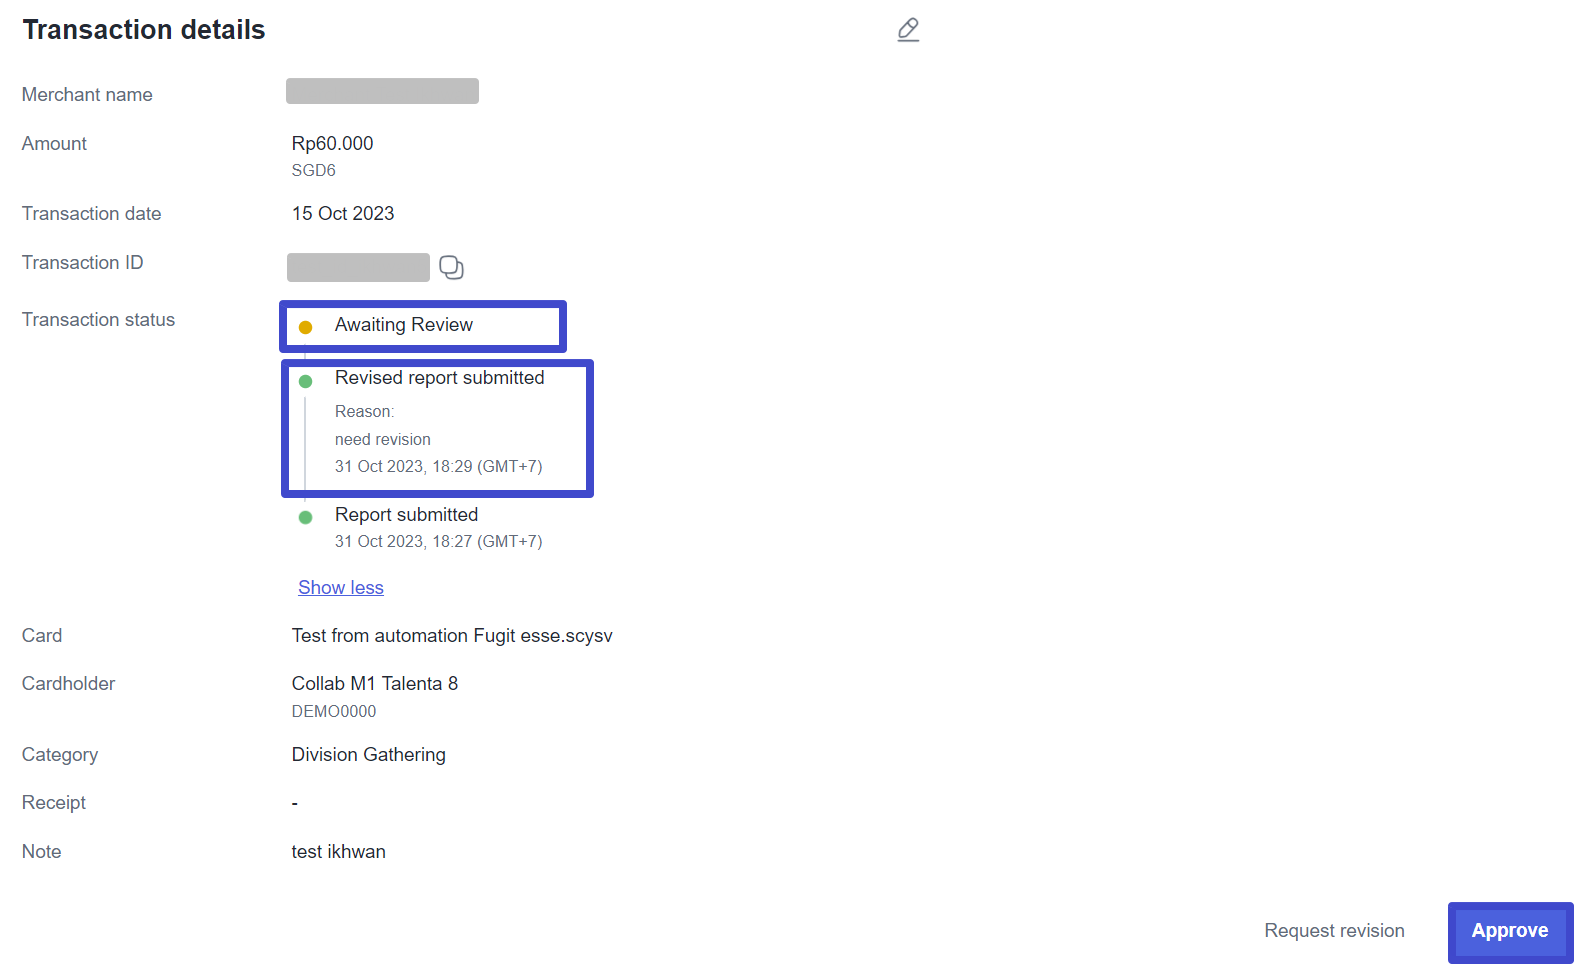
Task: Click the Transaction status label
Action: (x=98, y=320)
